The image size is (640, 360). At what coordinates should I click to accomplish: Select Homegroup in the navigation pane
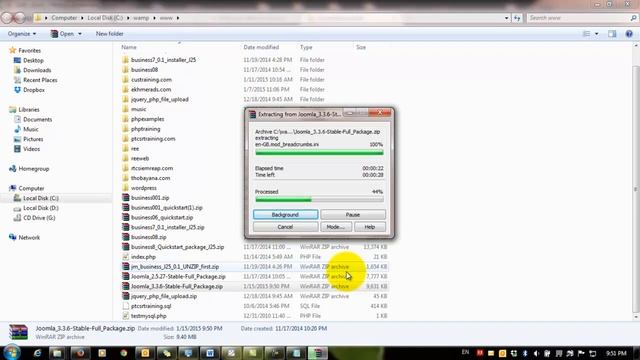[33, 169]
